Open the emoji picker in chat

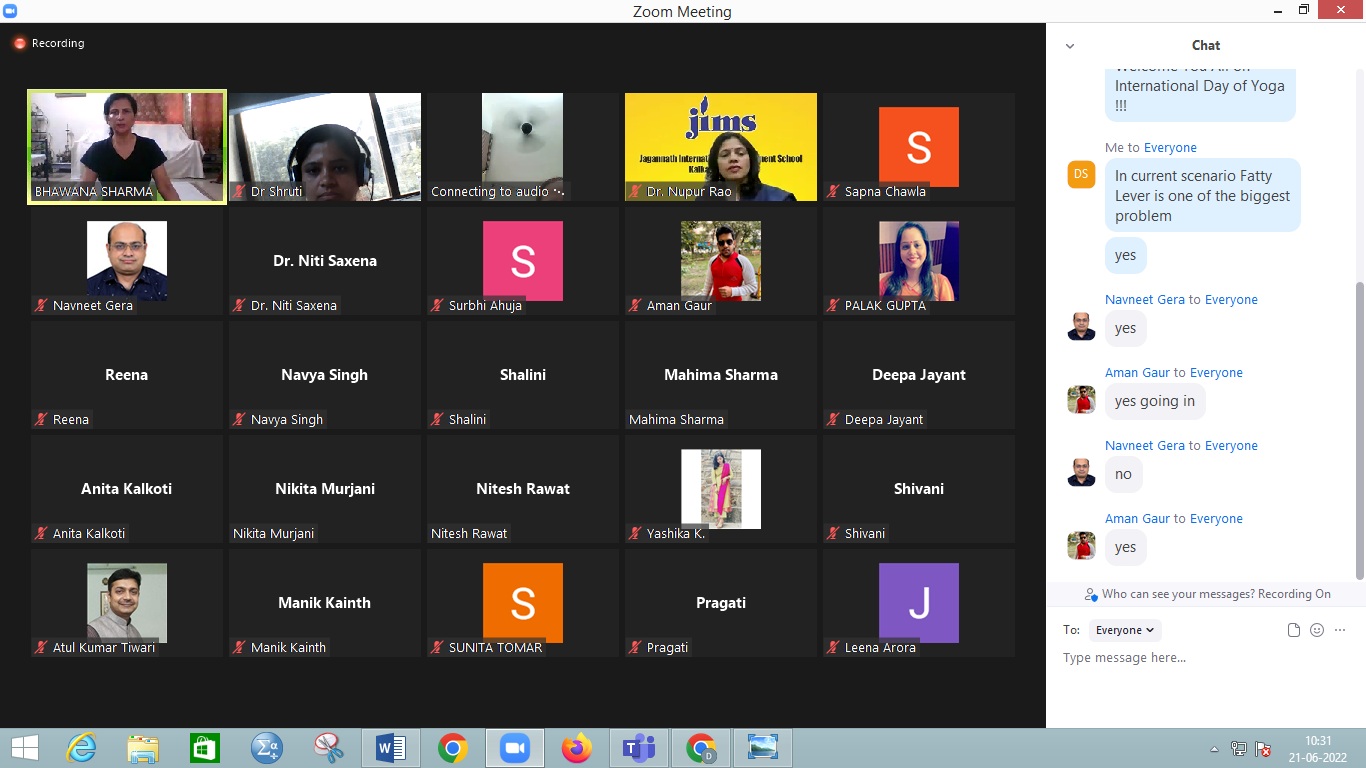(1317, 630)
